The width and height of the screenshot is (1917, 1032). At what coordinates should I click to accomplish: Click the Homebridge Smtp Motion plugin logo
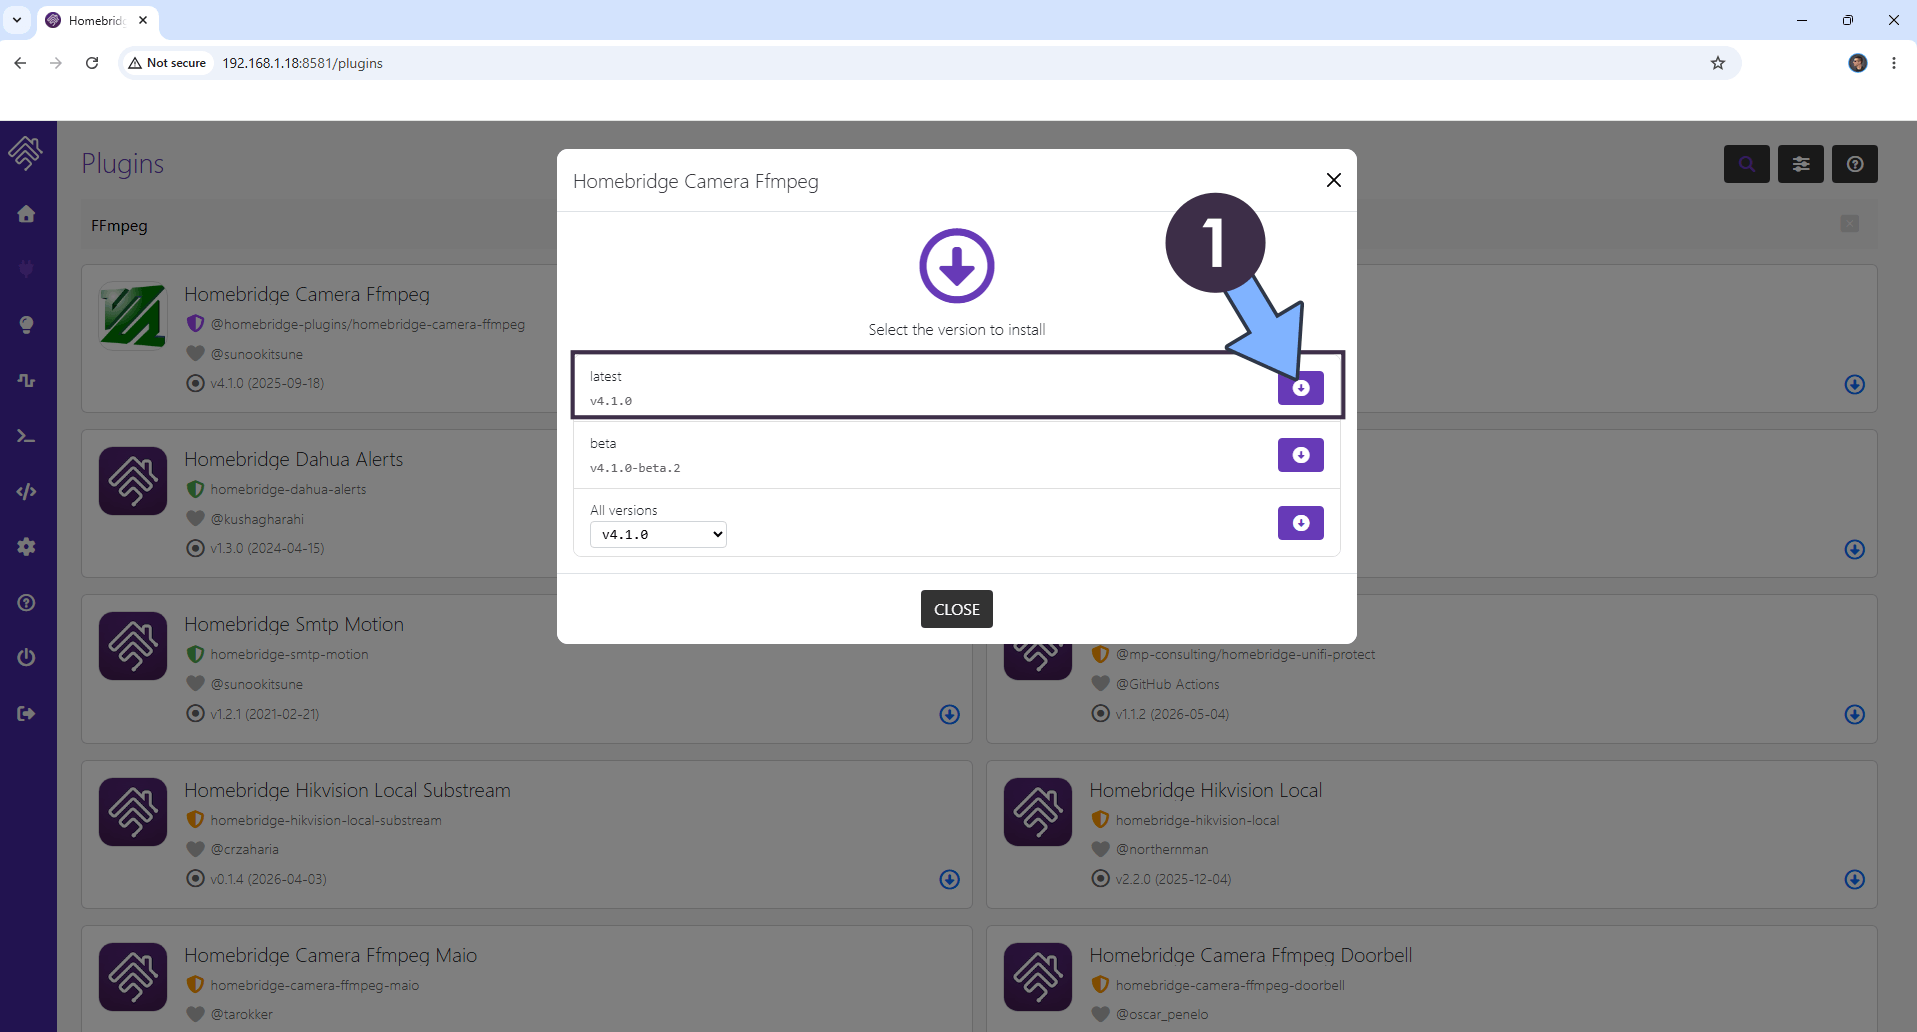point(133,646)
